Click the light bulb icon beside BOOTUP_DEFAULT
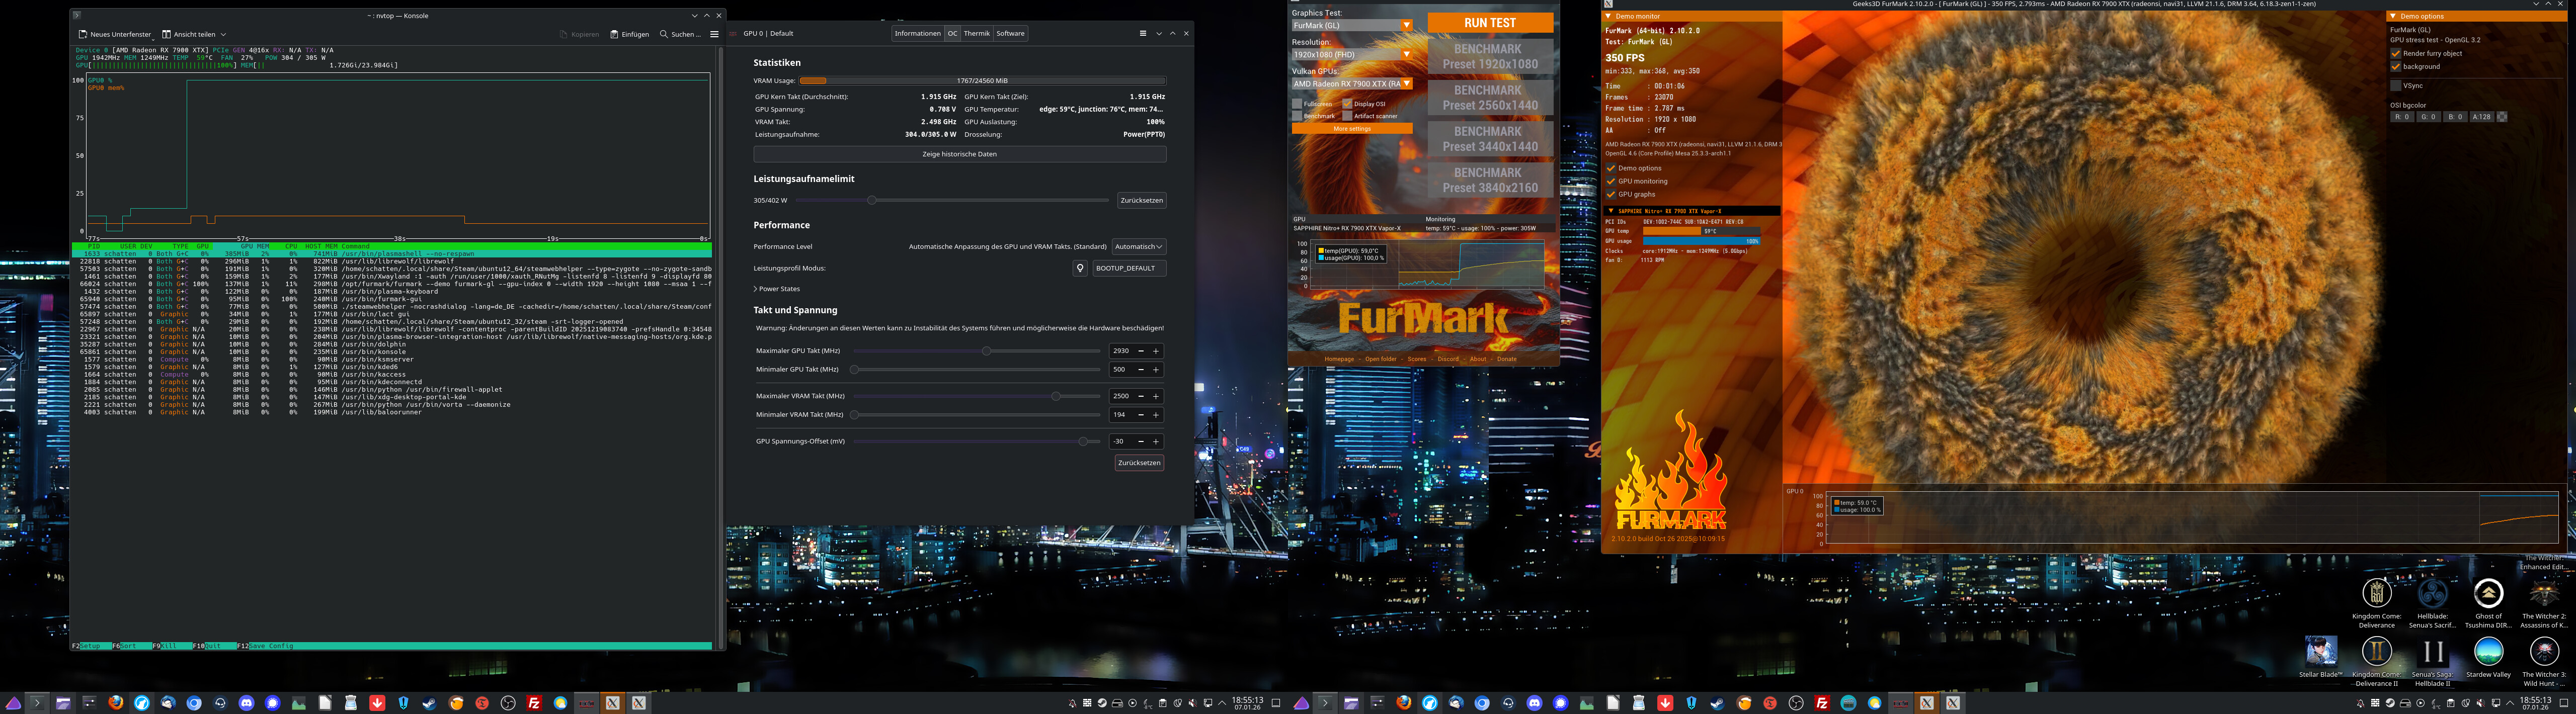 tap(1080, 268)
